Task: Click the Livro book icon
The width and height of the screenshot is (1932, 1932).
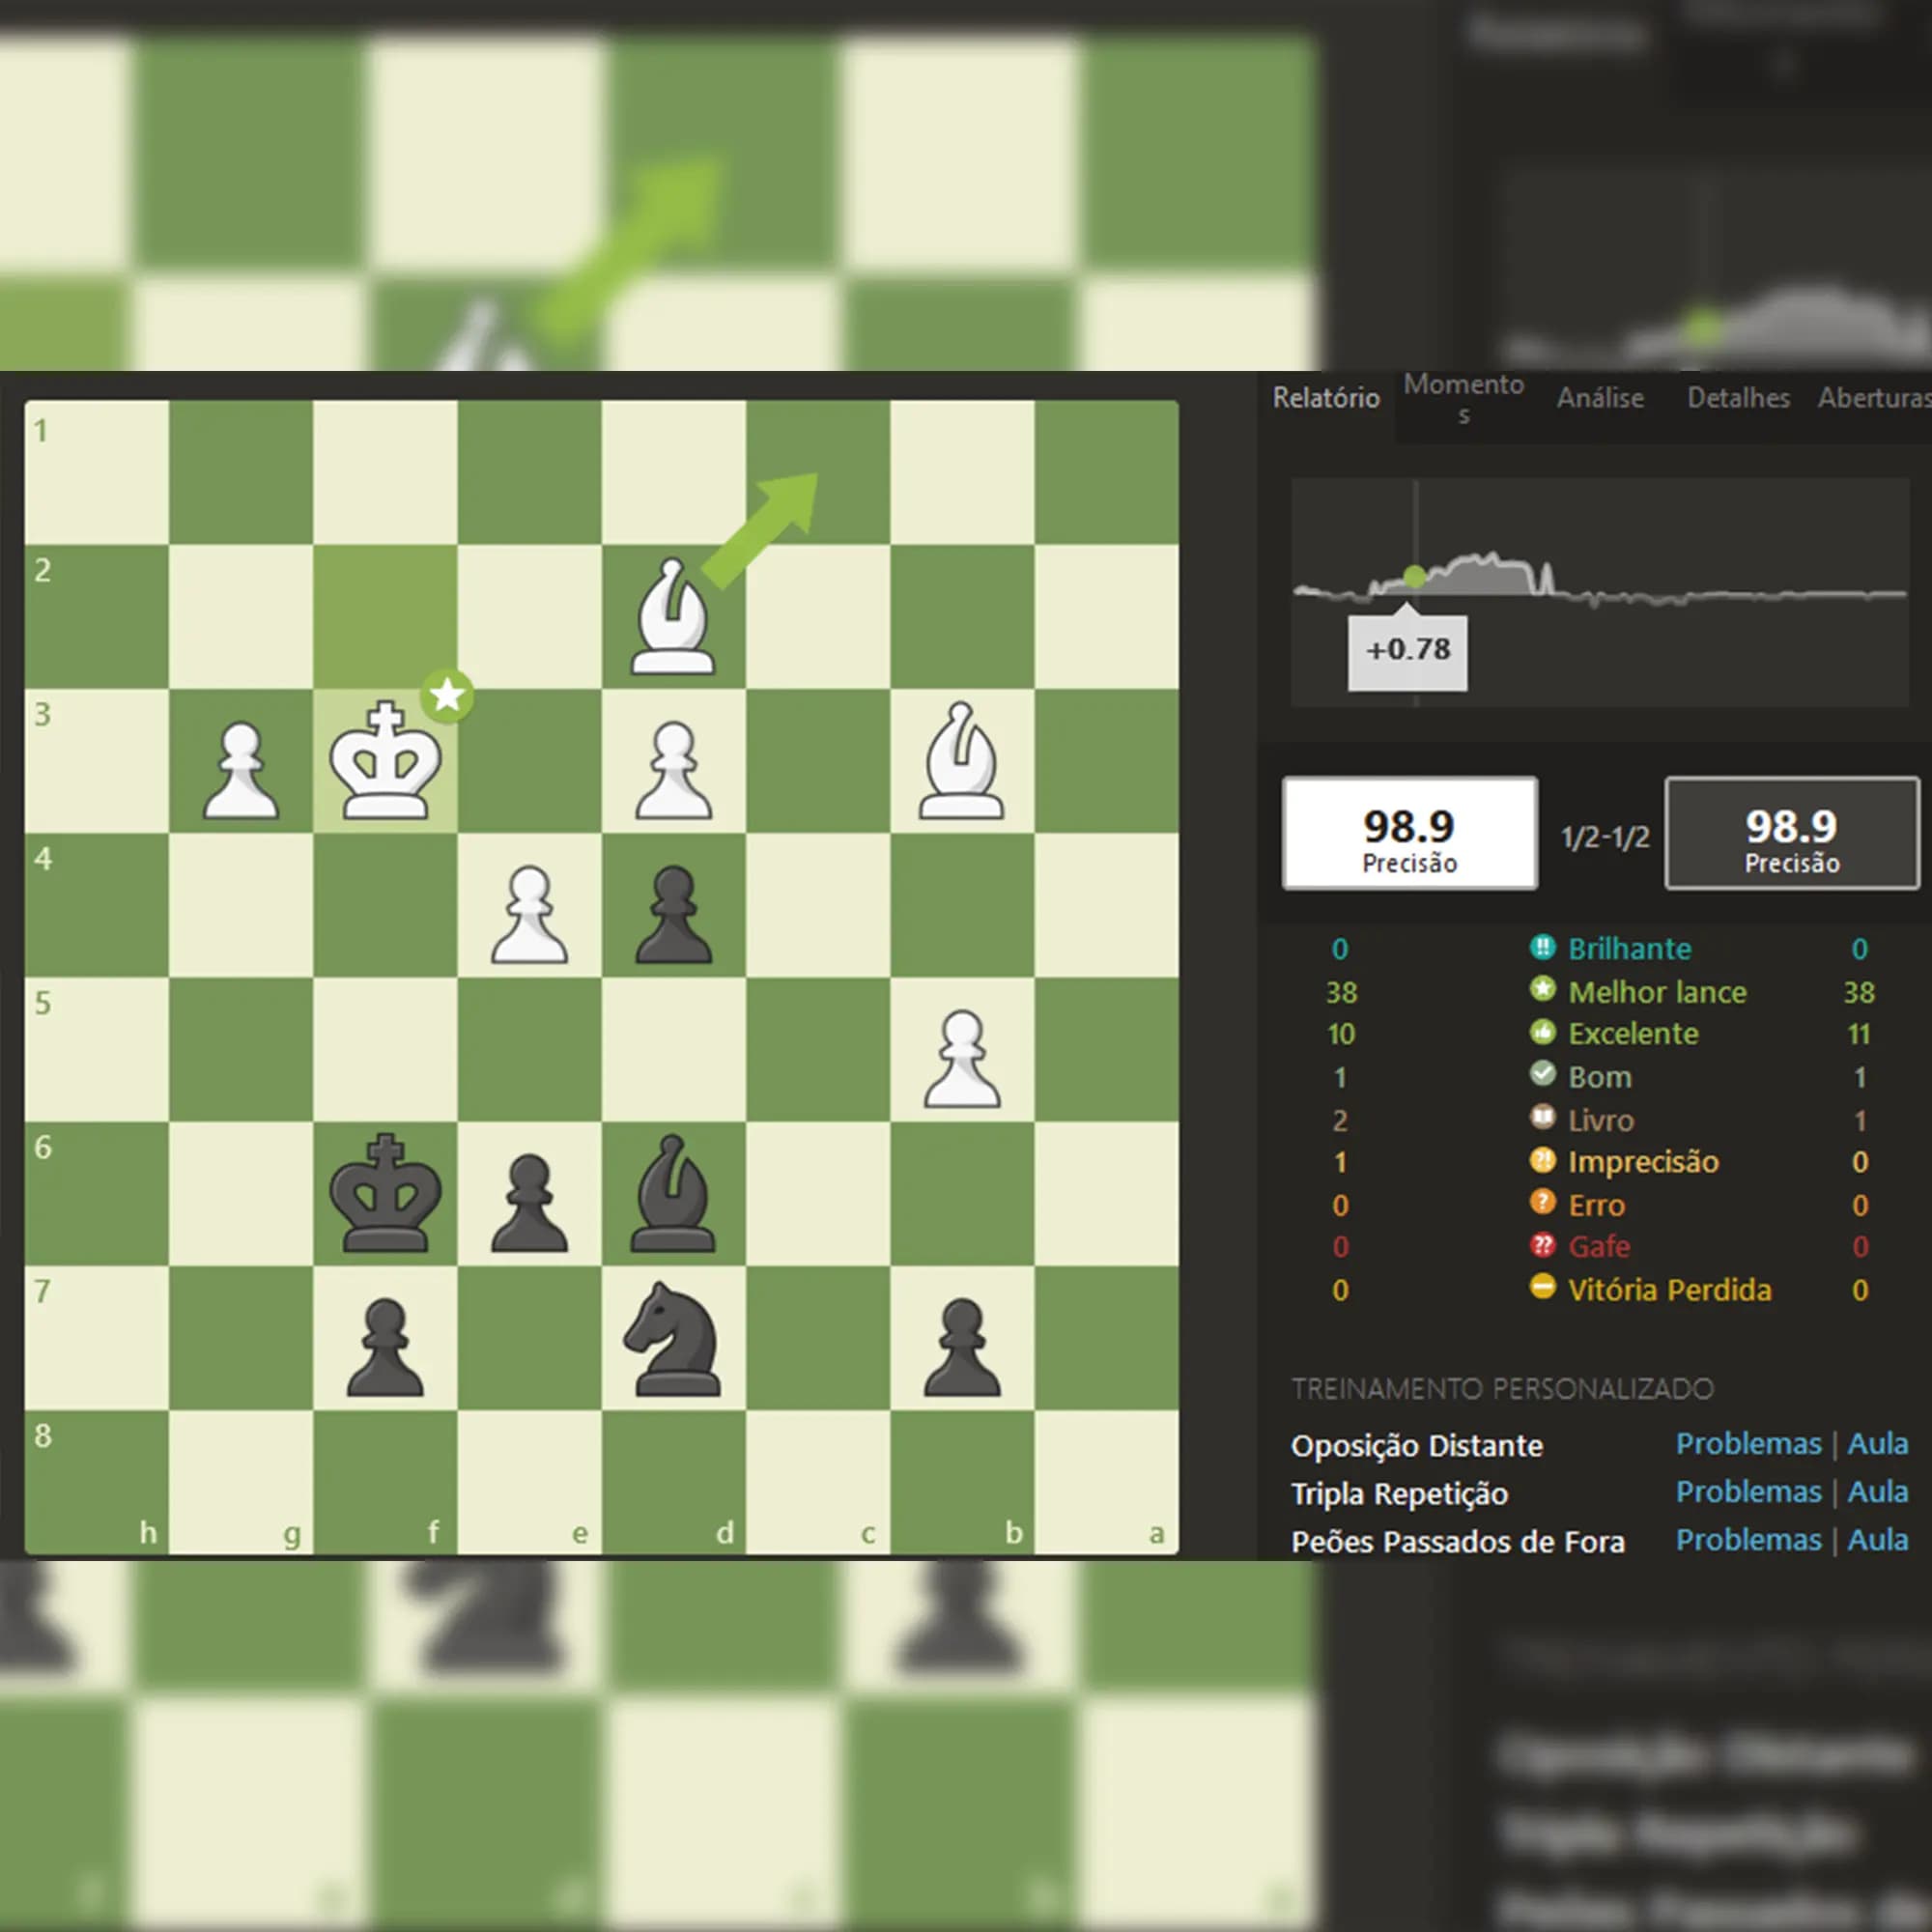Action: [1543, 1118]
